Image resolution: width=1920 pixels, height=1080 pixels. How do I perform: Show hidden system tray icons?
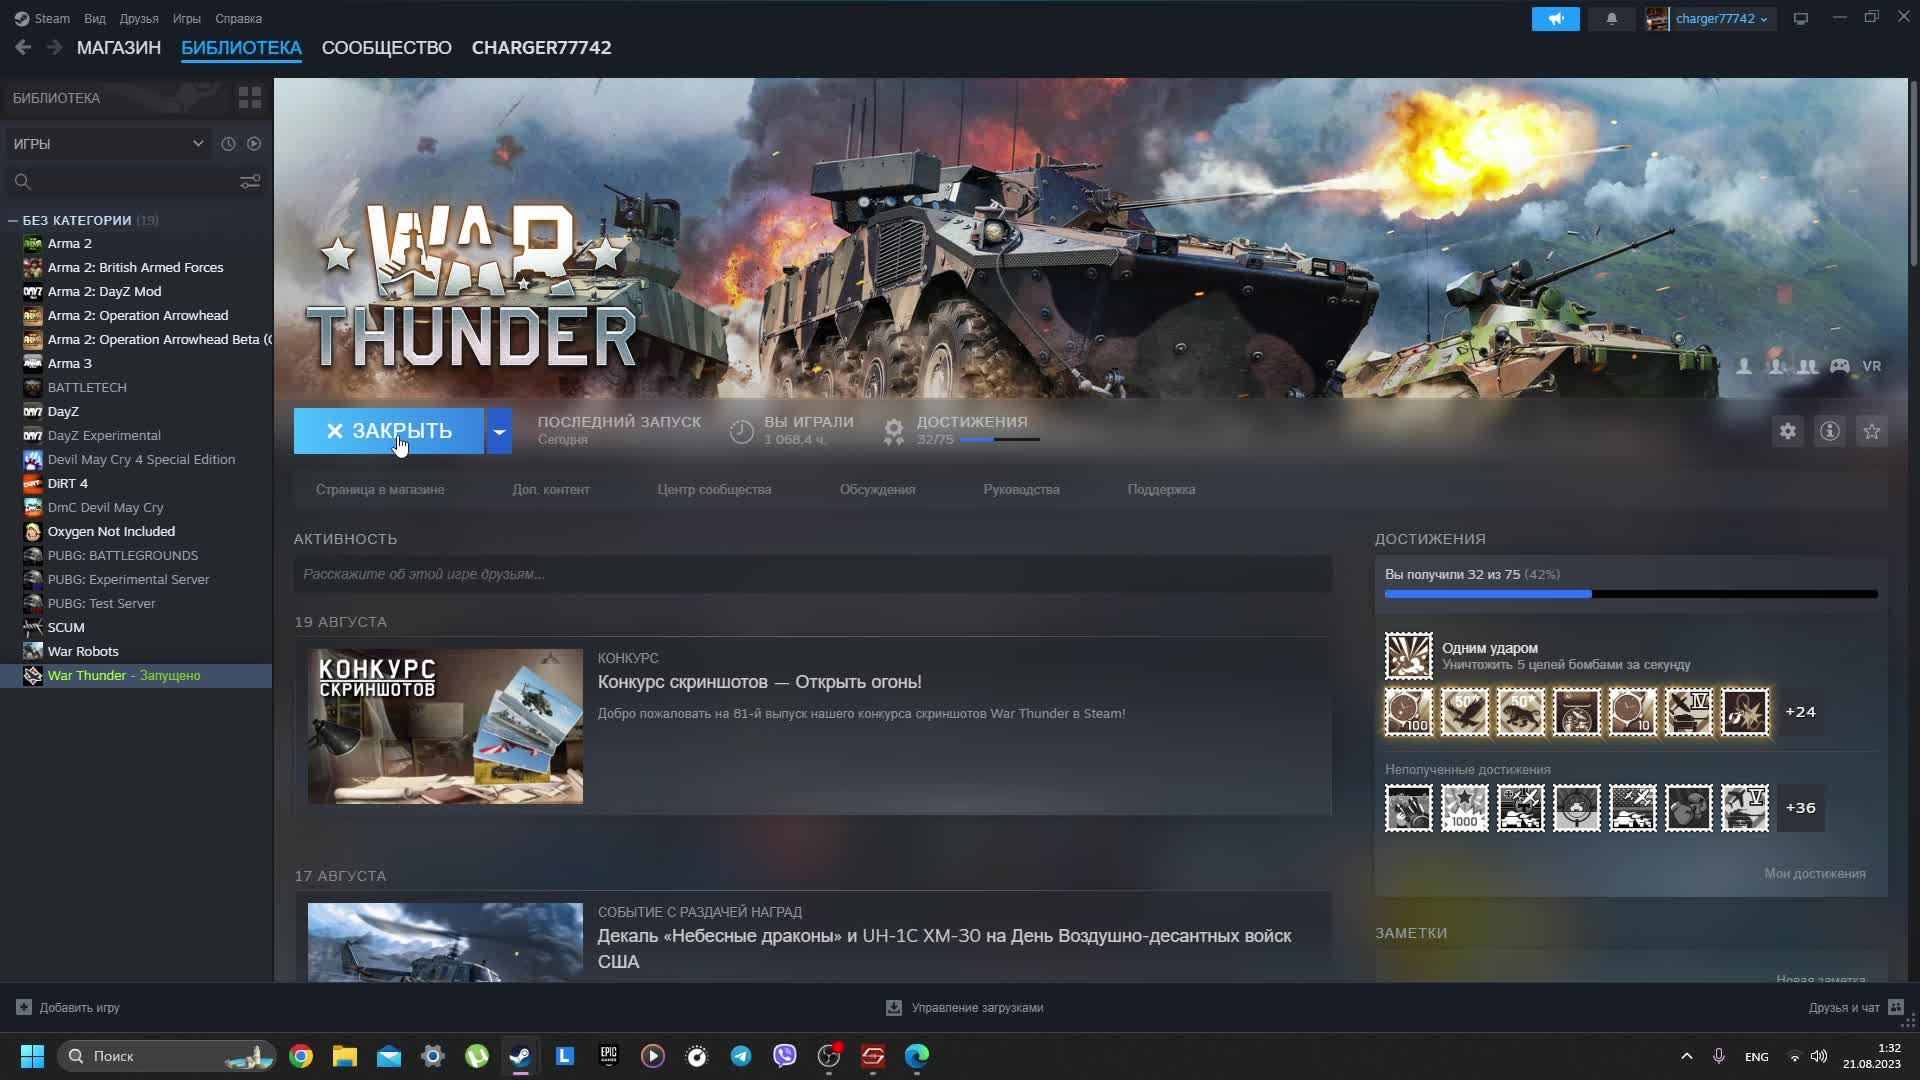(x=1686, y=1056)
